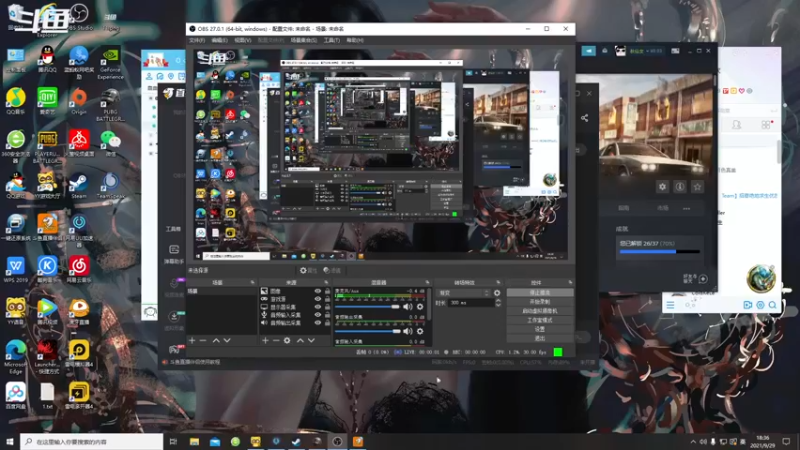Toggle visibility eye of the 音频输出采集 source
Viewport: 800px width, 450px height.
pyautogui.click(x=318, y=323)
